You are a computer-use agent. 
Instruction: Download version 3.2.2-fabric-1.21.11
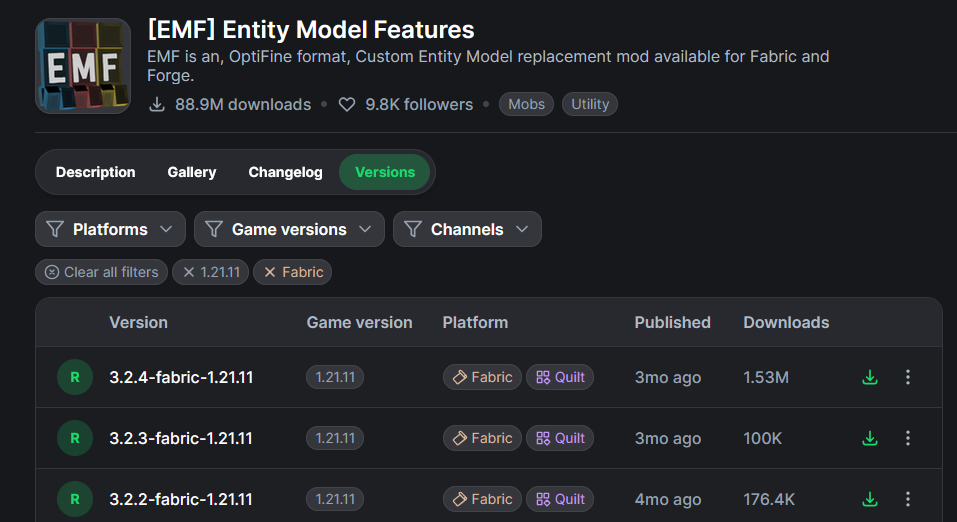(x=870, y=499)
